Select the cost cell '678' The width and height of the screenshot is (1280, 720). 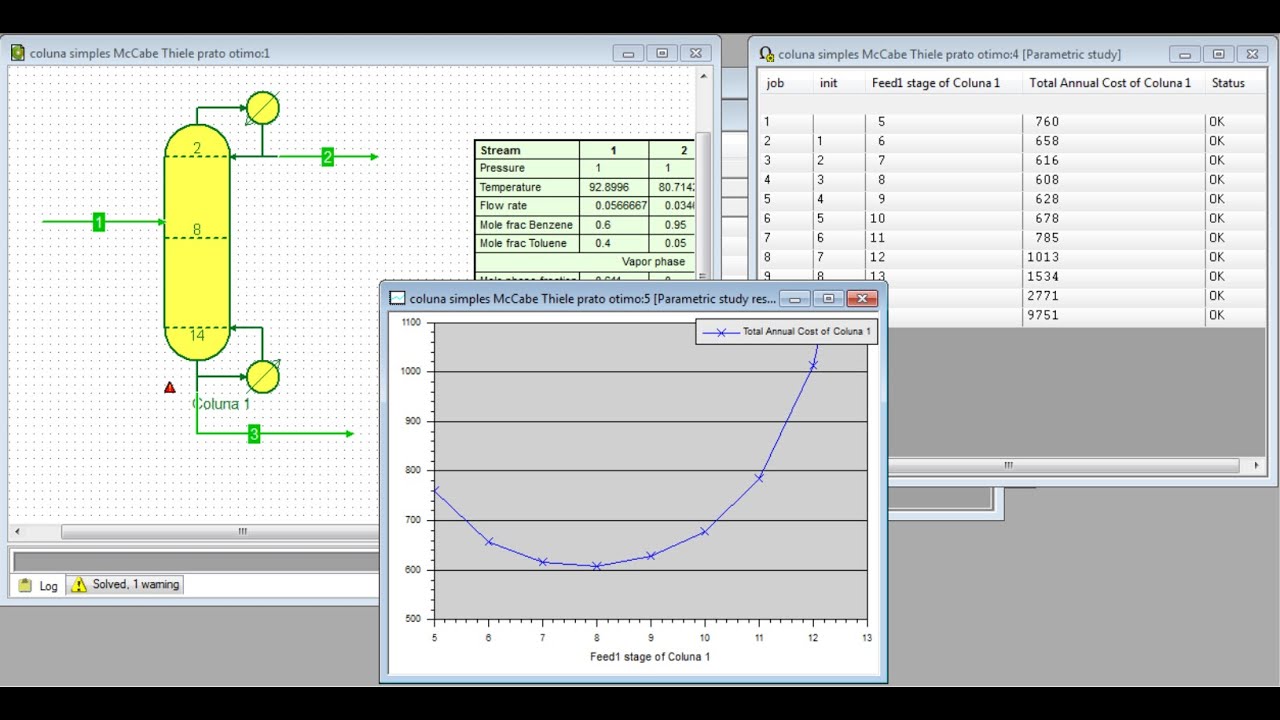pos(1047,219)
